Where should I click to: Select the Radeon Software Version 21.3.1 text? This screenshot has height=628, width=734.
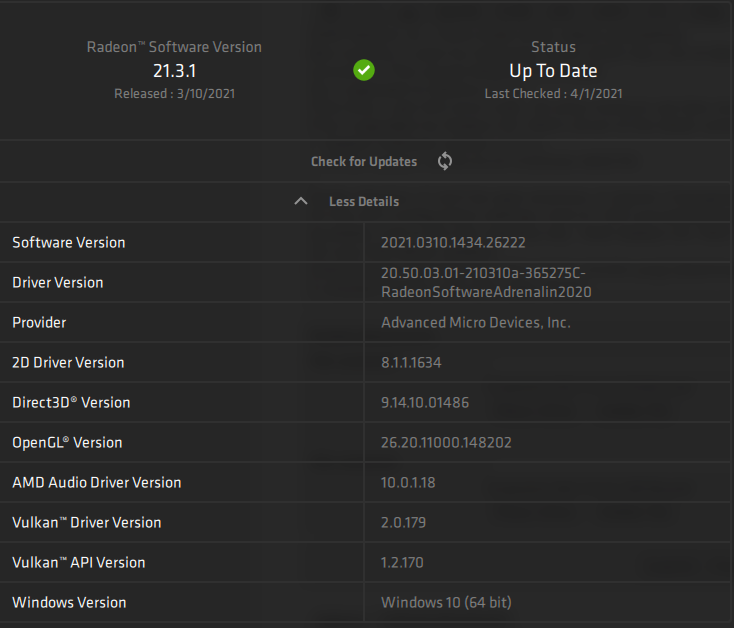point(174,71)
